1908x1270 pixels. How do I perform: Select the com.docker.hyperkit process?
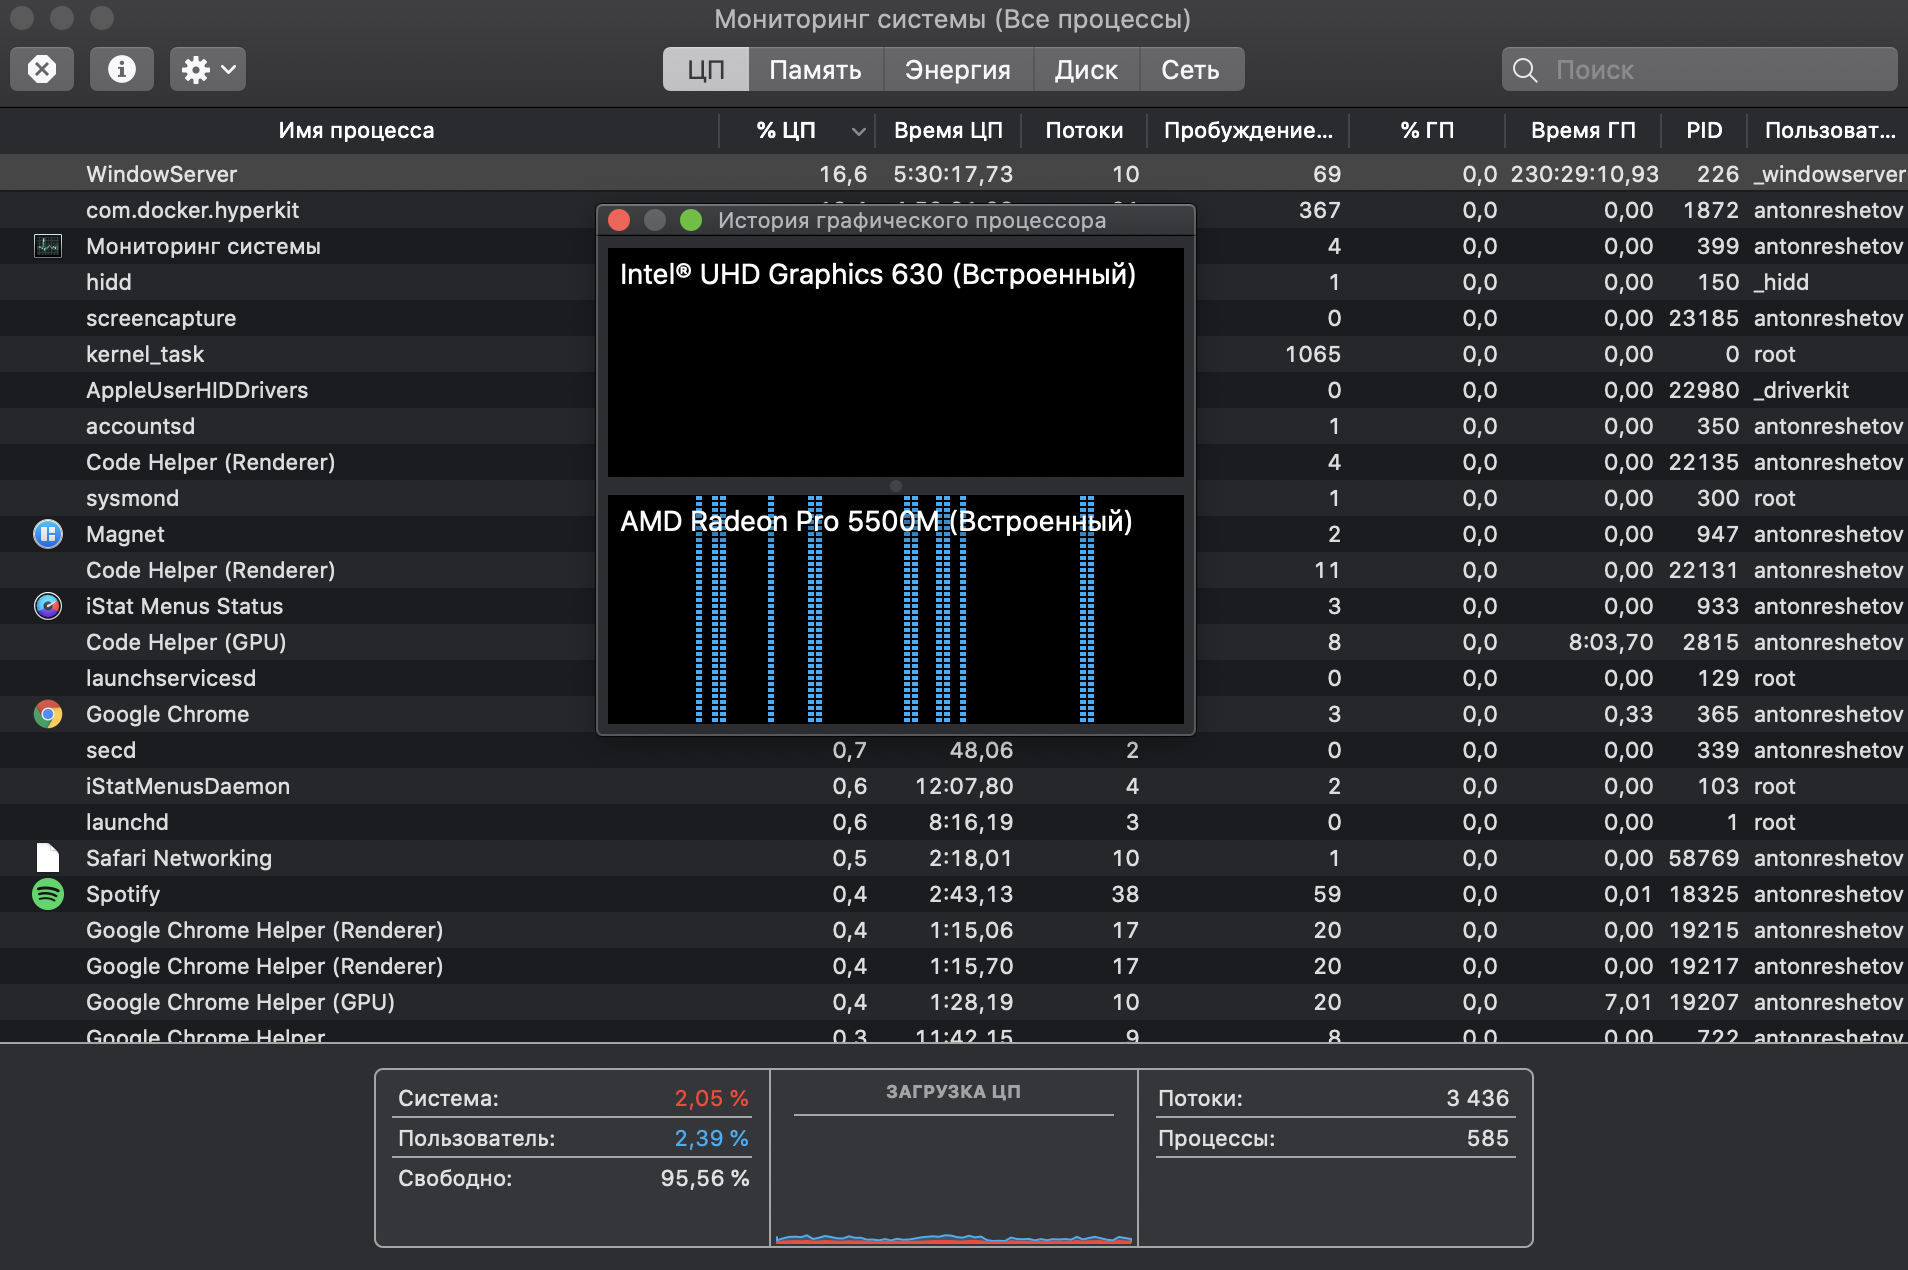click(x=192, y=210)
